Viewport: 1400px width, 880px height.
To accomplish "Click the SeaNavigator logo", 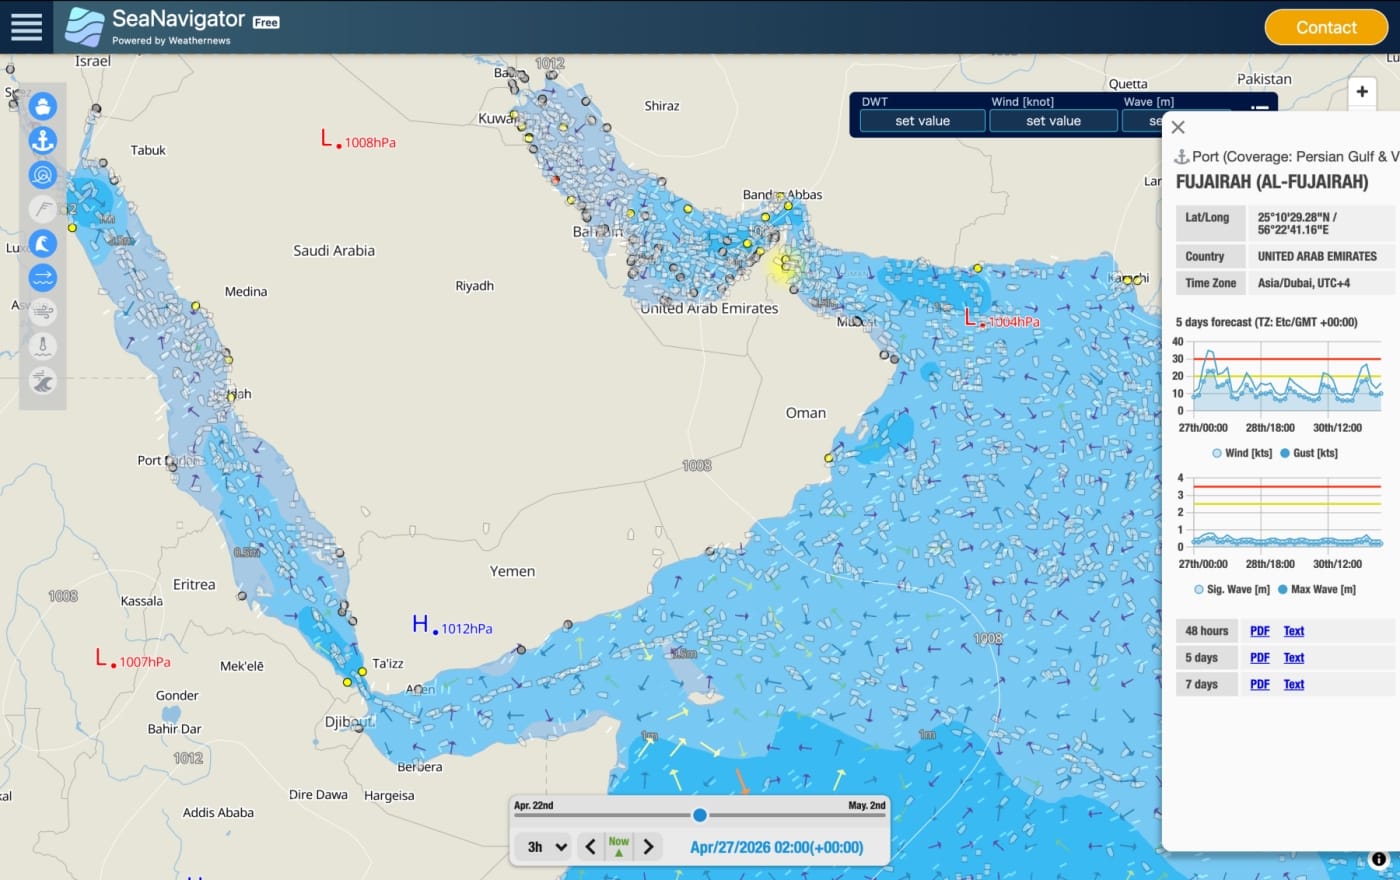I will (x=171, y=27).
